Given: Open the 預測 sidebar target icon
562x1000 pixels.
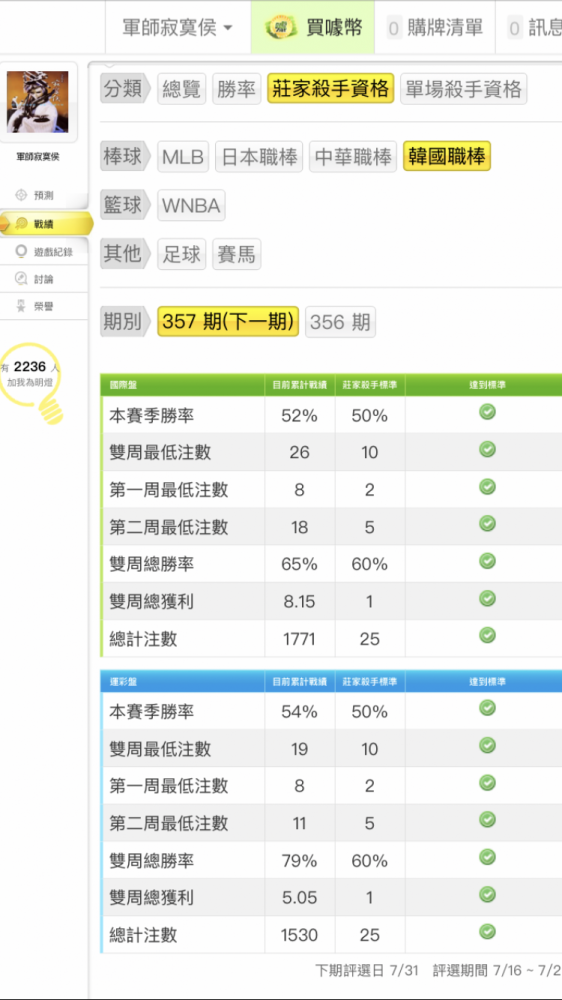Looking at the screenshot, I should click(x=21, y=195).
